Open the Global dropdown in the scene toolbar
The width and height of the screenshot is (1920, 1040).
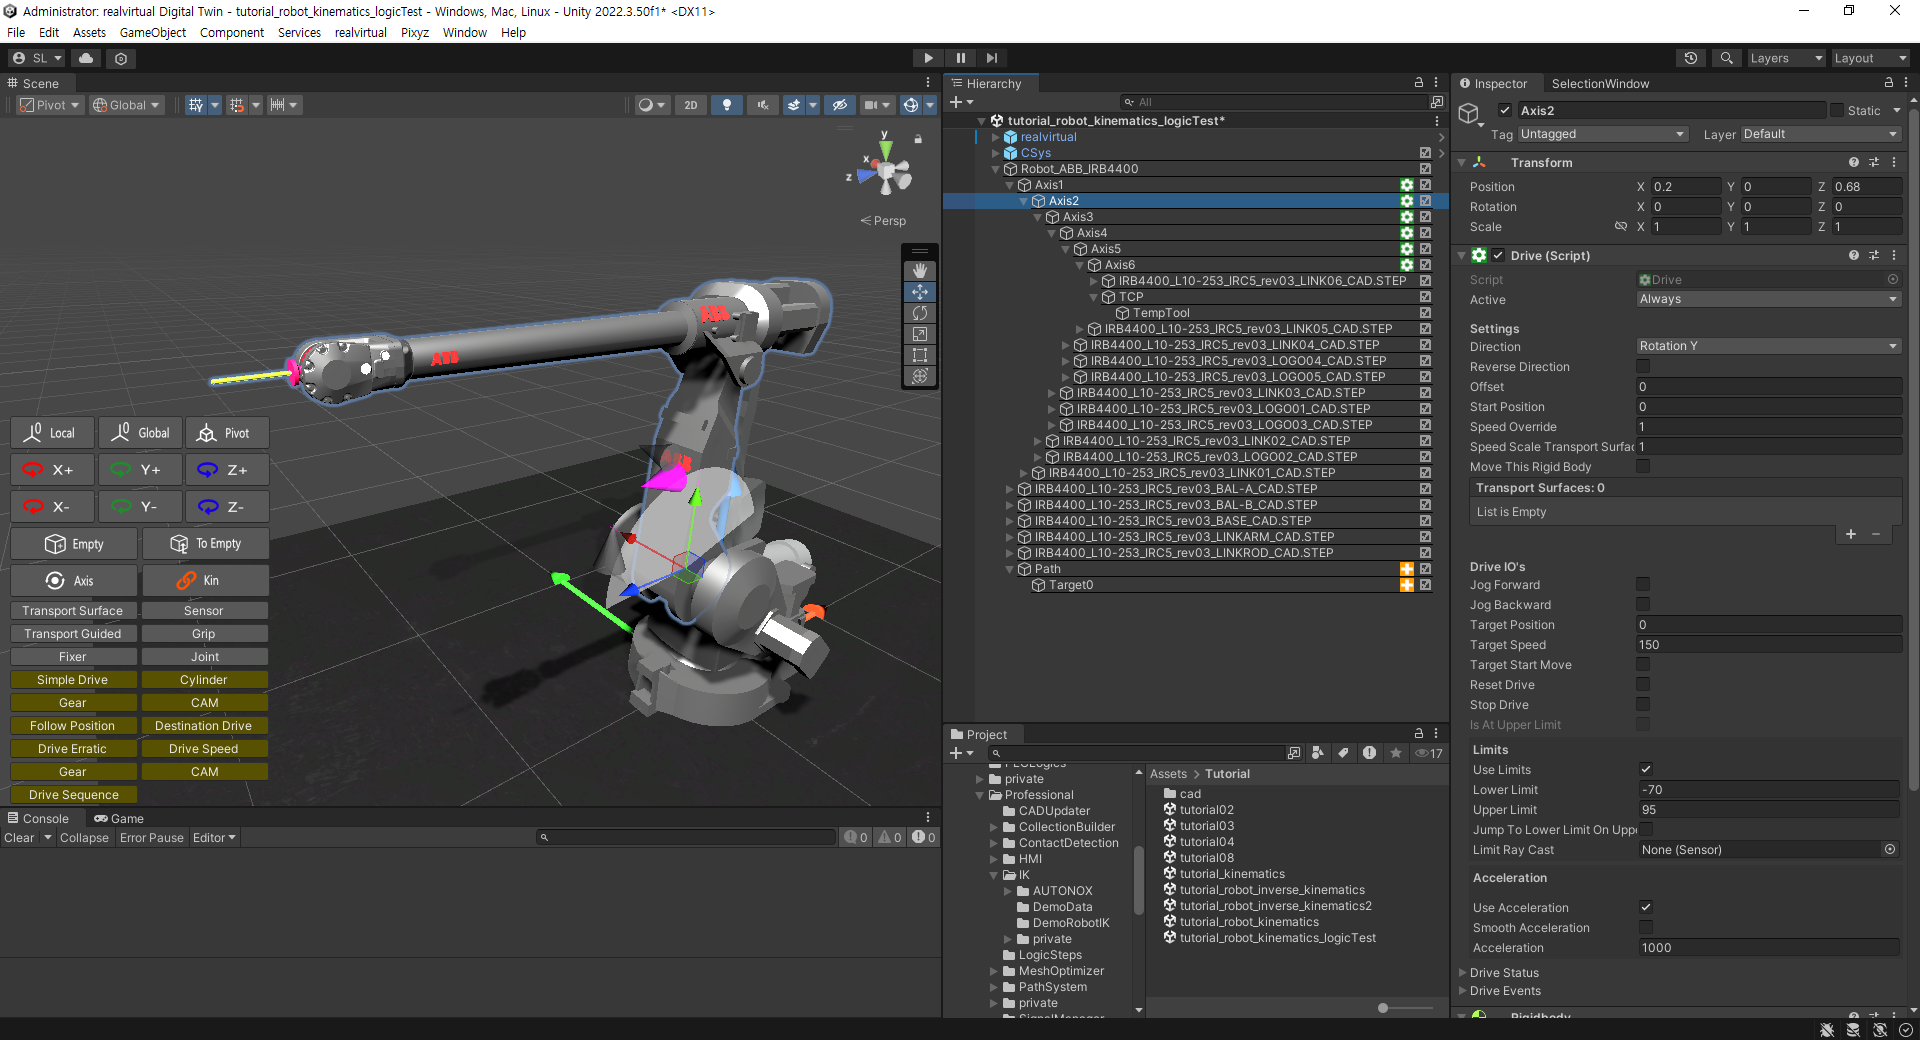click(x=126, y=105)
